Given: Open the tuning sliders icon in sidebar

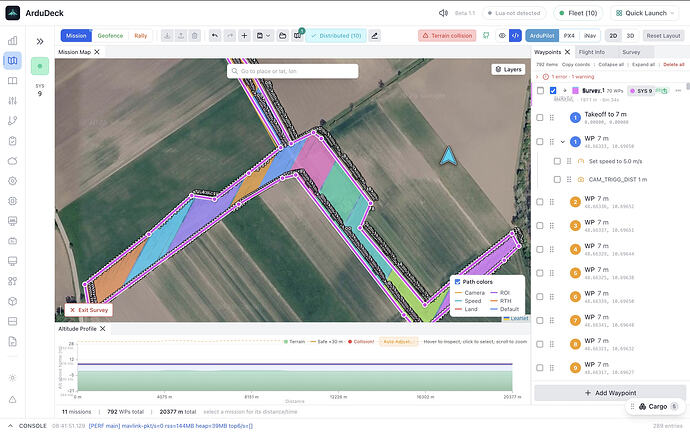Looking at the screenshot, I should pyautogui.click(x=12, y=101).
